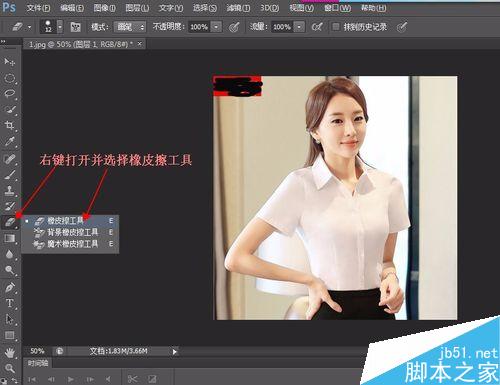
Task: Expand the toolbox with double-arrow
Action: 3,42
